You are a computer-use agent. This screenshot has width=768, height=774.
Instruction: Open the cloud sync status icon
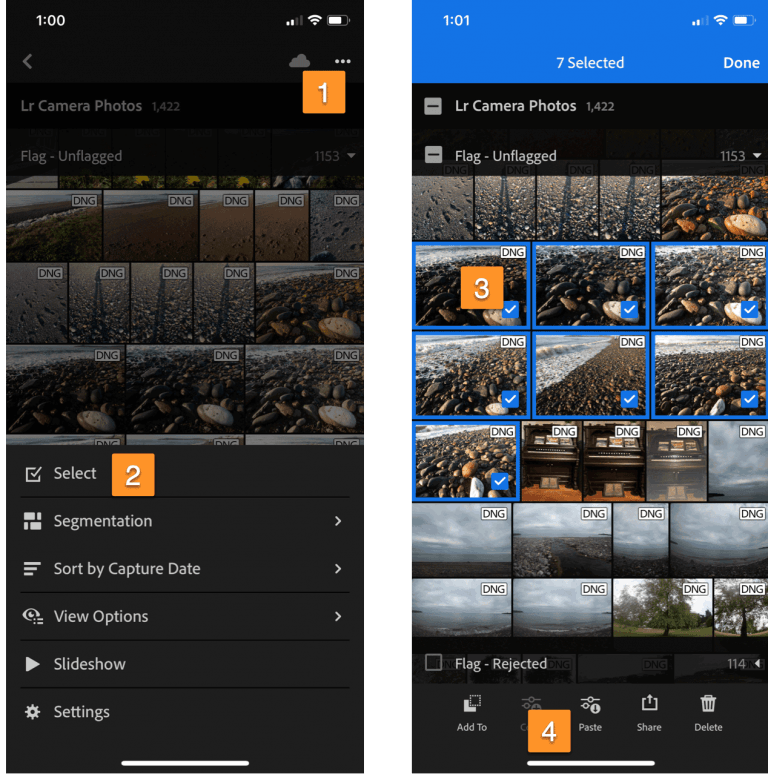299,61
